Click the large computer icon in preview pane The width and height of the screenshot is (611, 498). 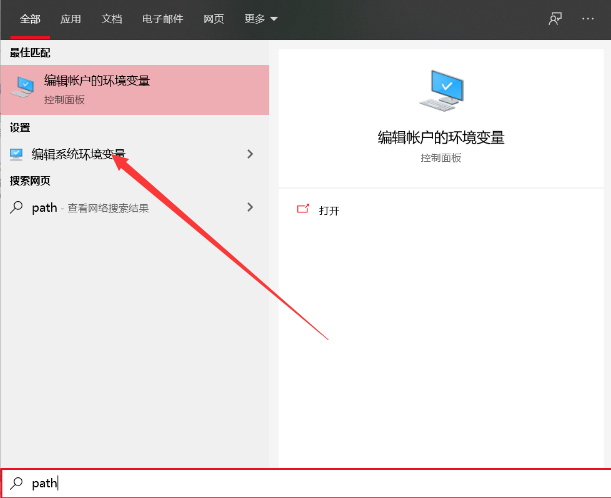coord(441,91)
